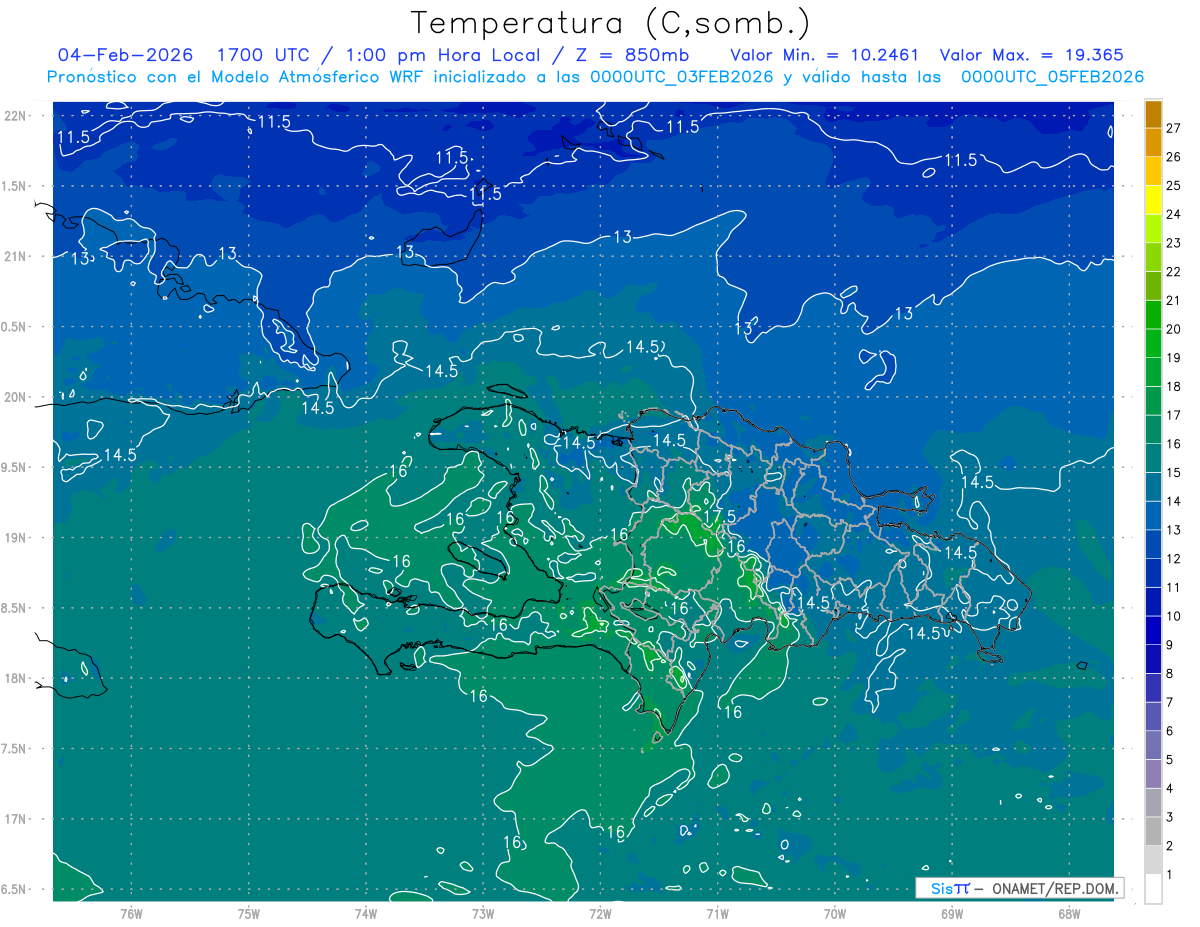Screen dimensions: 1200x927
Task: Click the "5" label on the color scale
Action: tap(1170, 760)
